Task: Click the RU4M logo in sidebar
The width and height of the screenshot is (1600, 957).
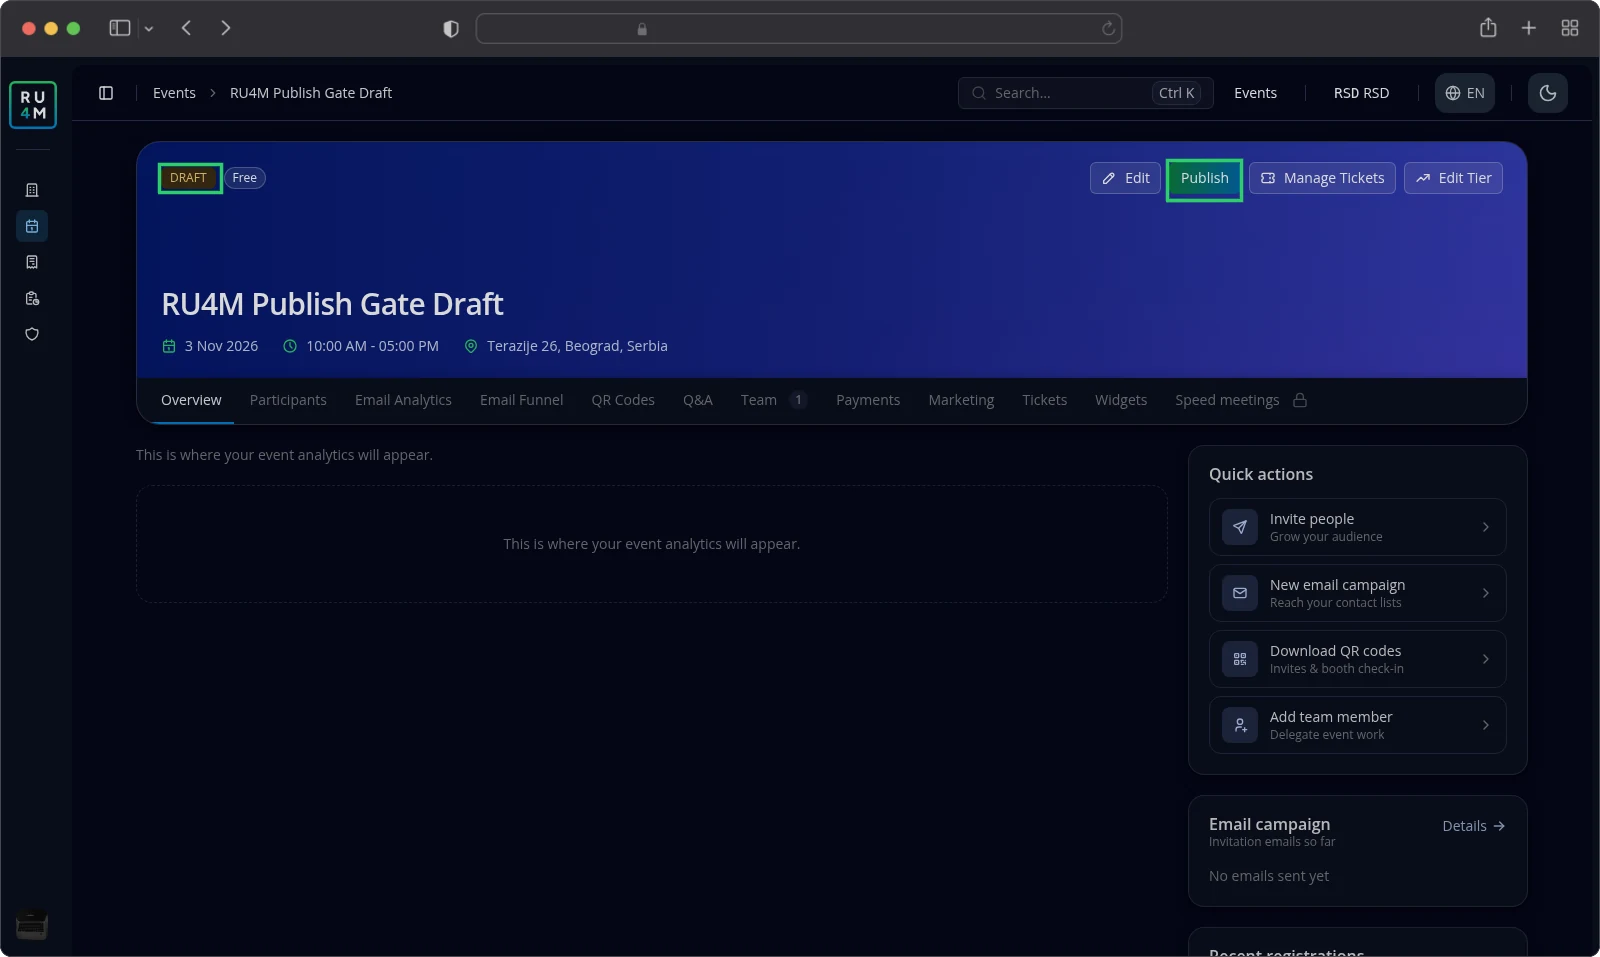Action: click(x=33, y=105)
